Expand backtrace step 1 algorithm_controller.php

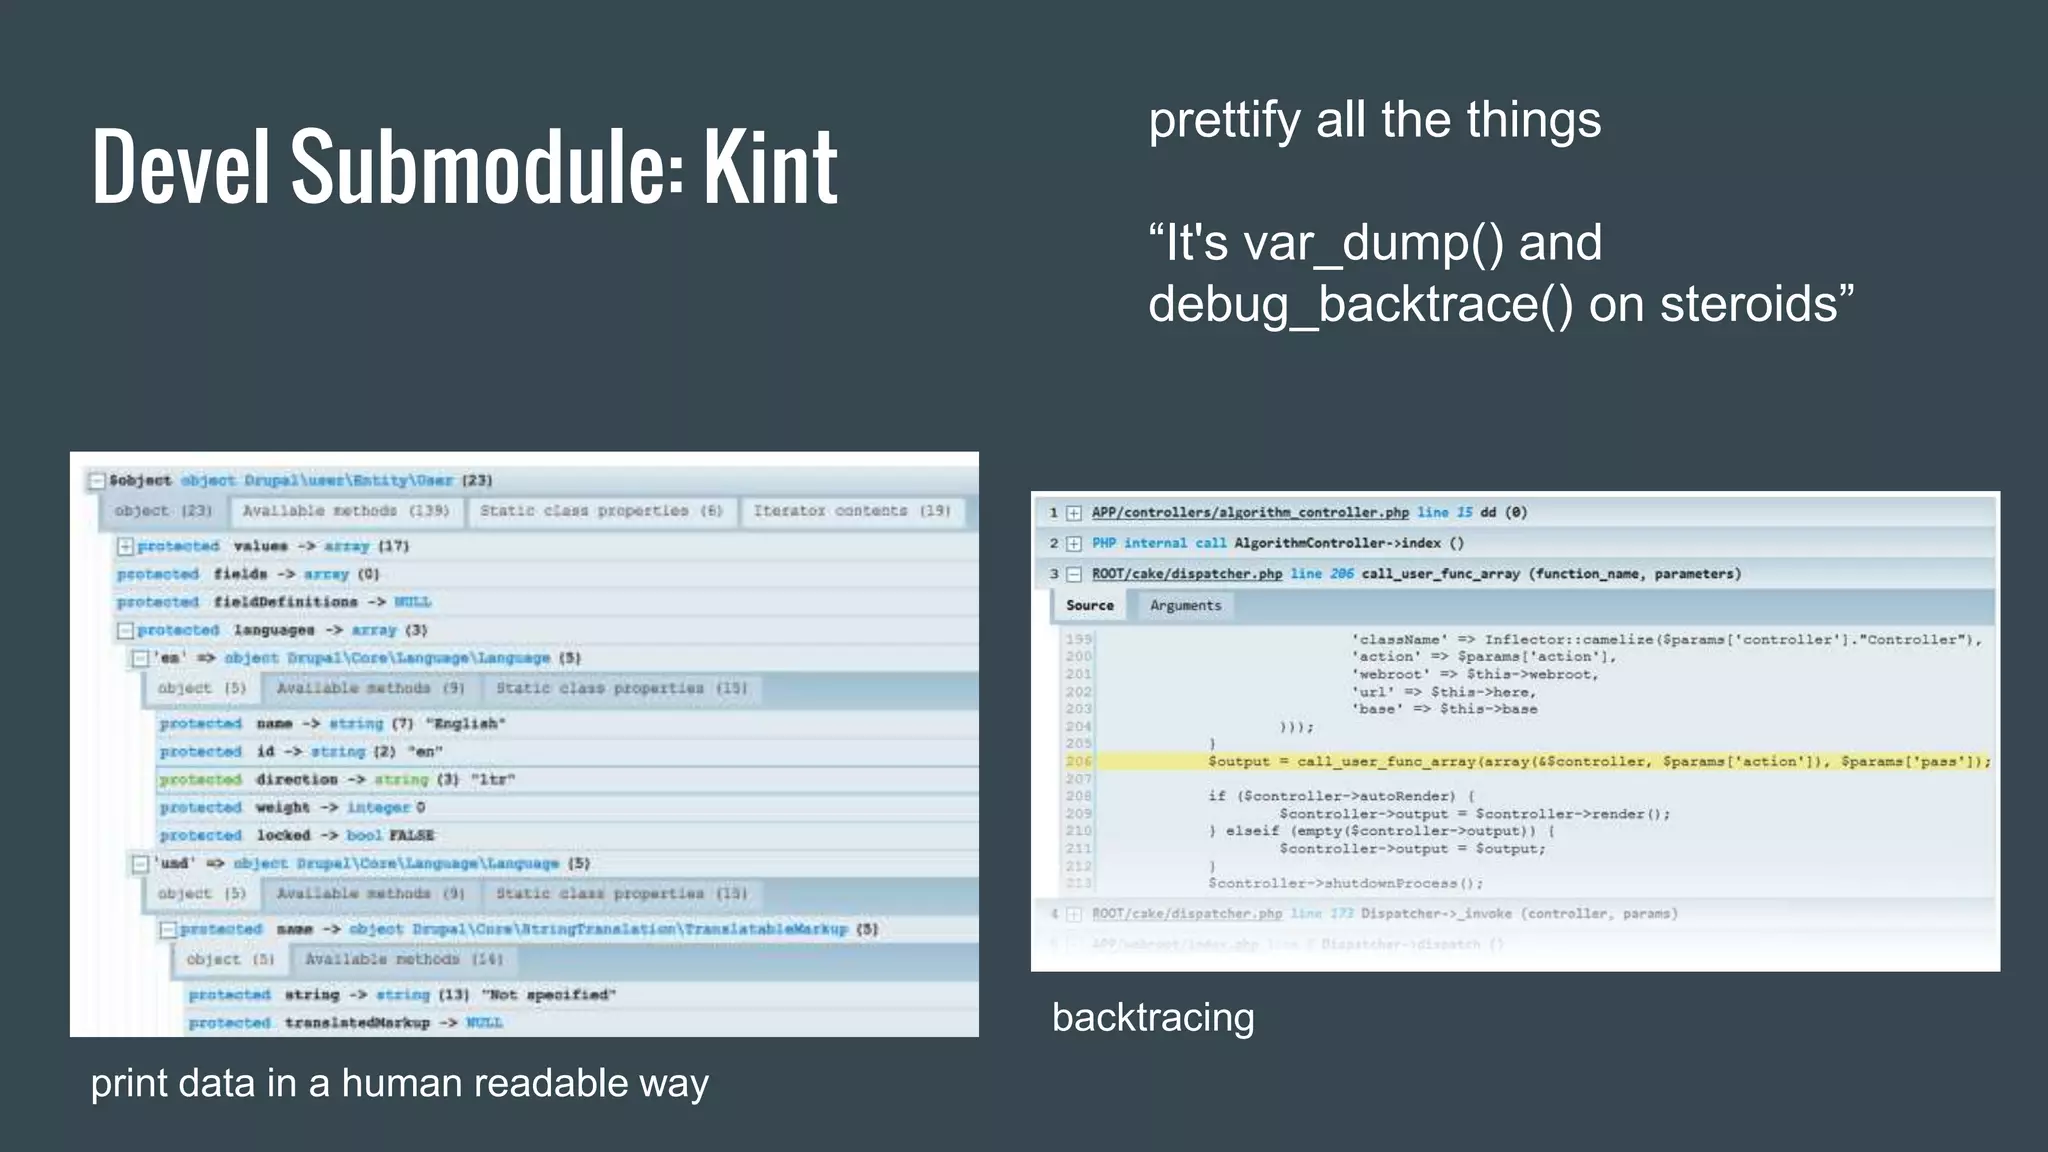tap(1074, 513)
